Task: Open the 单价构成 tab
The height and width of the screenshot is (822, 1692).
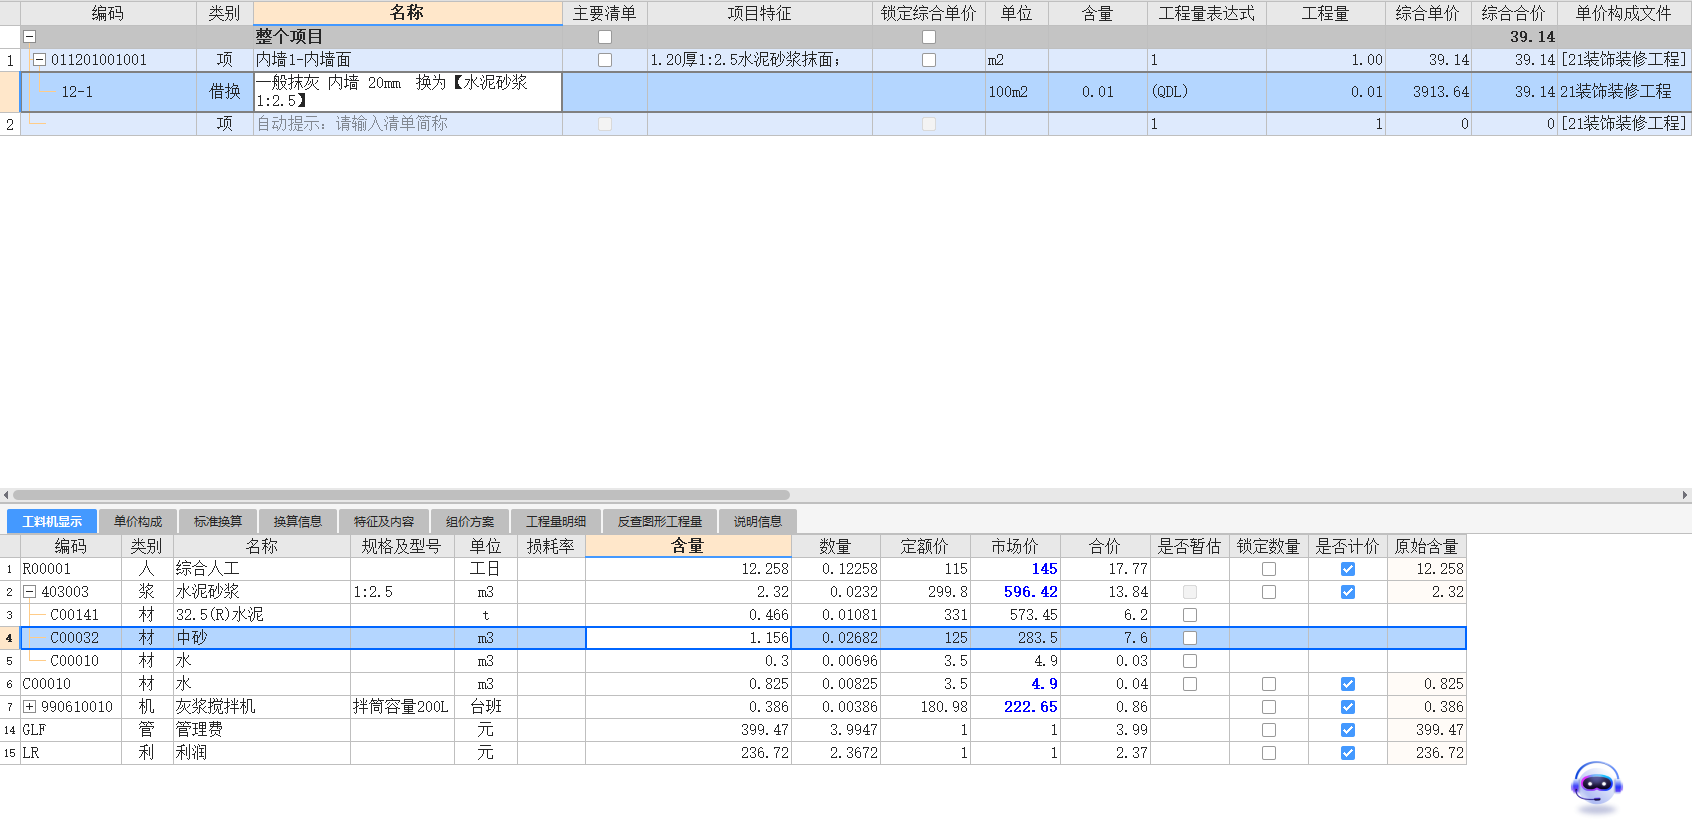Action: 138,521
